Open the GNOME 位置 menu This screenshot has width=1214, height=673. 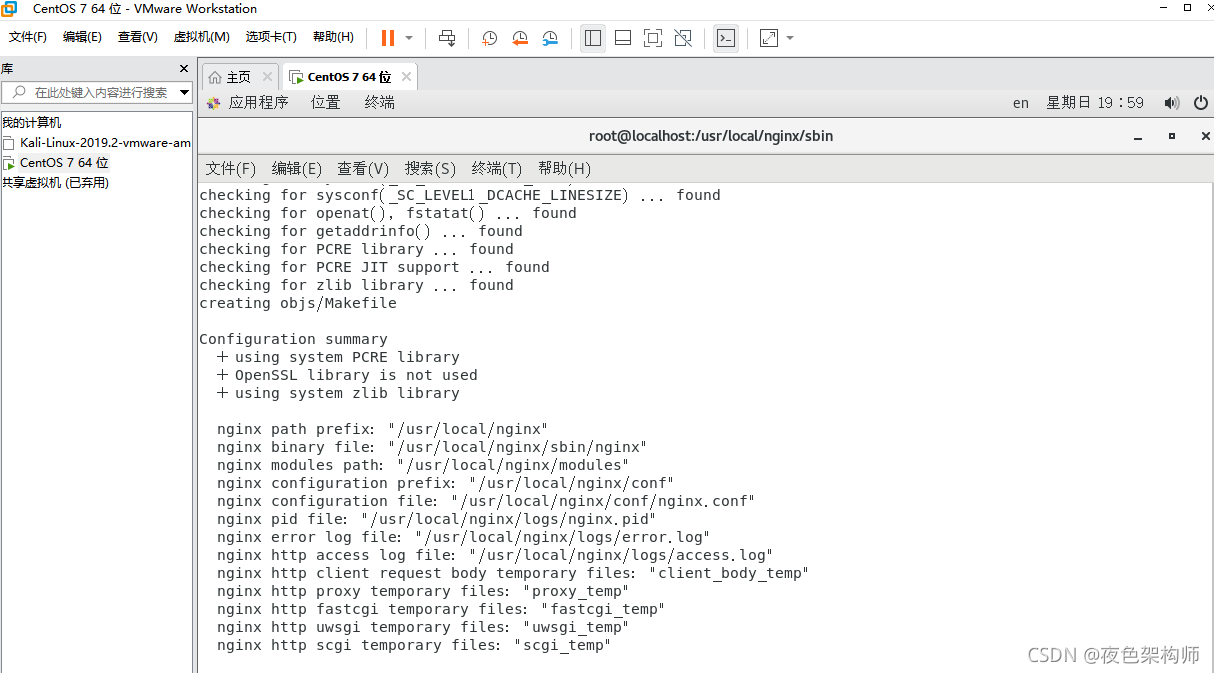[326, 102]
